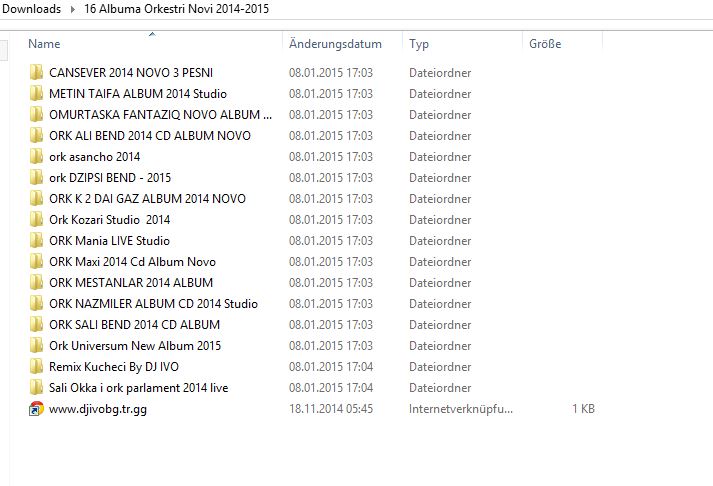
Task: Select ORK ALI BEND 2014 CD ALBUM NOVO name
Action: tap(150, 135)
